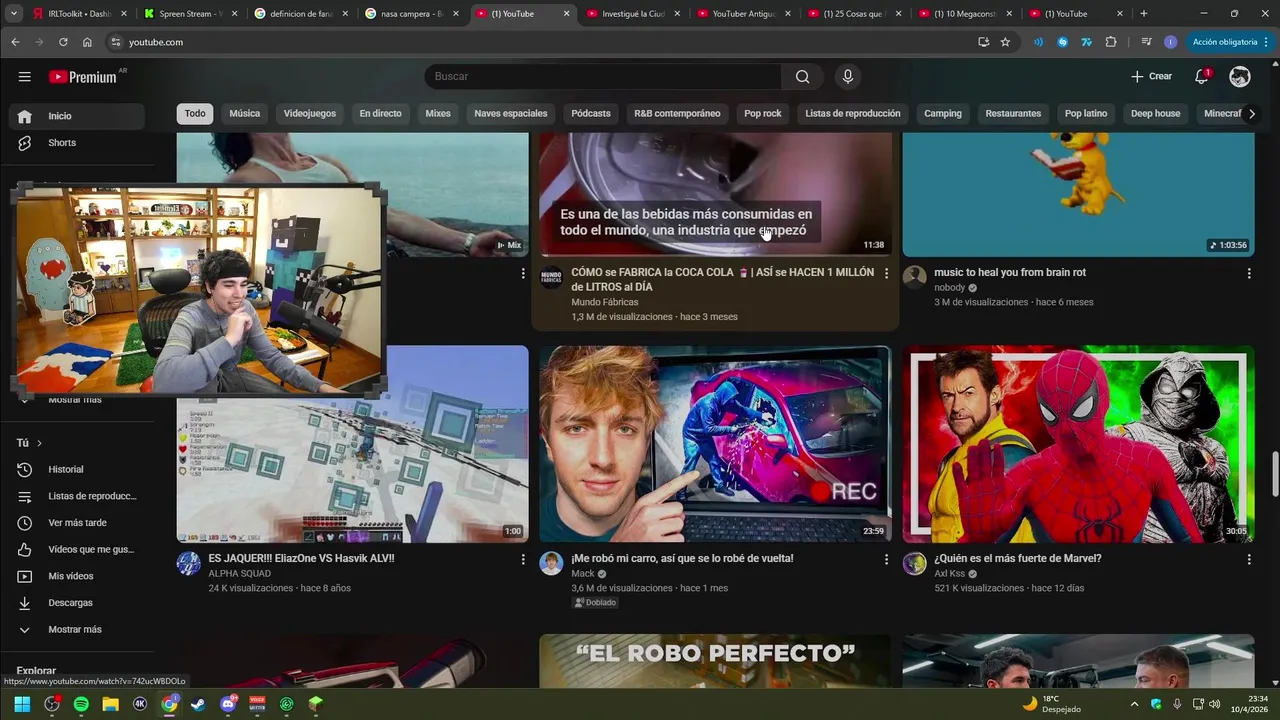Open Inicio in the sidebar
Image resolution: width=1280 pixels, height=720 pixels.
click(78, 116)
